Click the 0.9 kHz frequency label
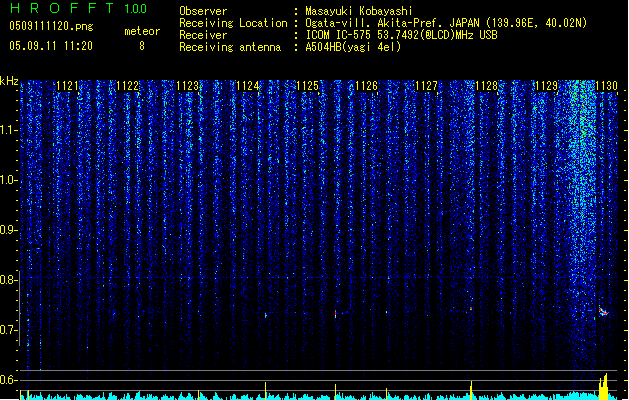This screenshot has height=400, width=629. pyautogui.click(x=9, y=230)
